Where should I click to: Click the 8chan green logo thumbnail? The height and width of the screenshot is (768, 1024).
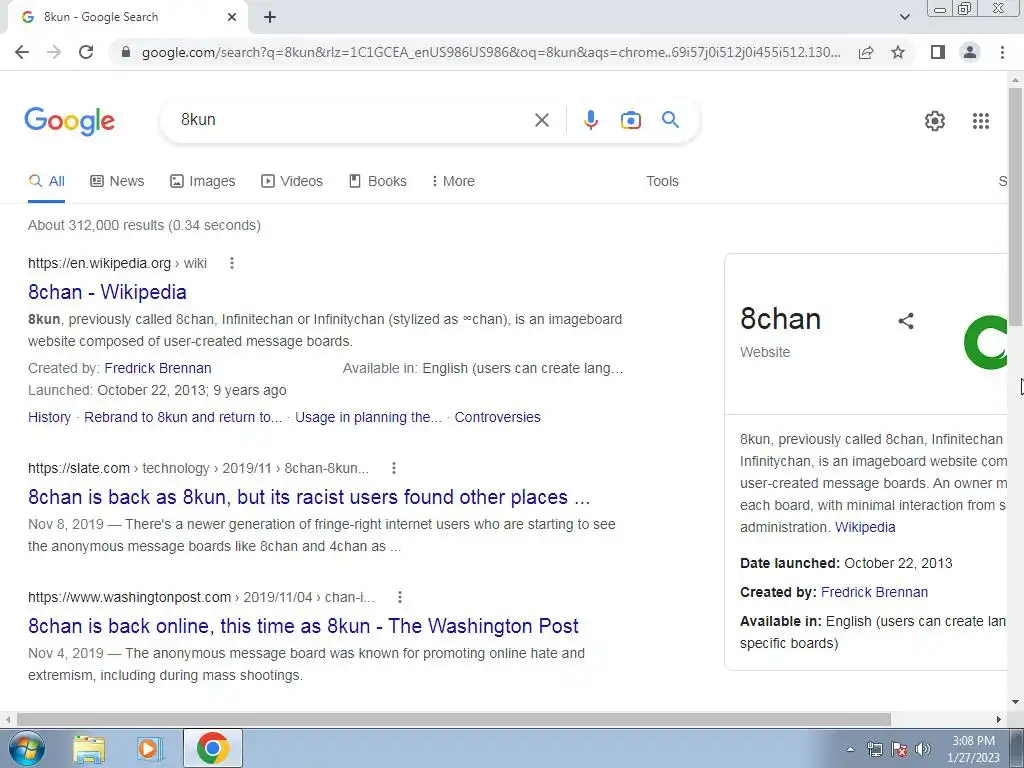pos(985,342)
